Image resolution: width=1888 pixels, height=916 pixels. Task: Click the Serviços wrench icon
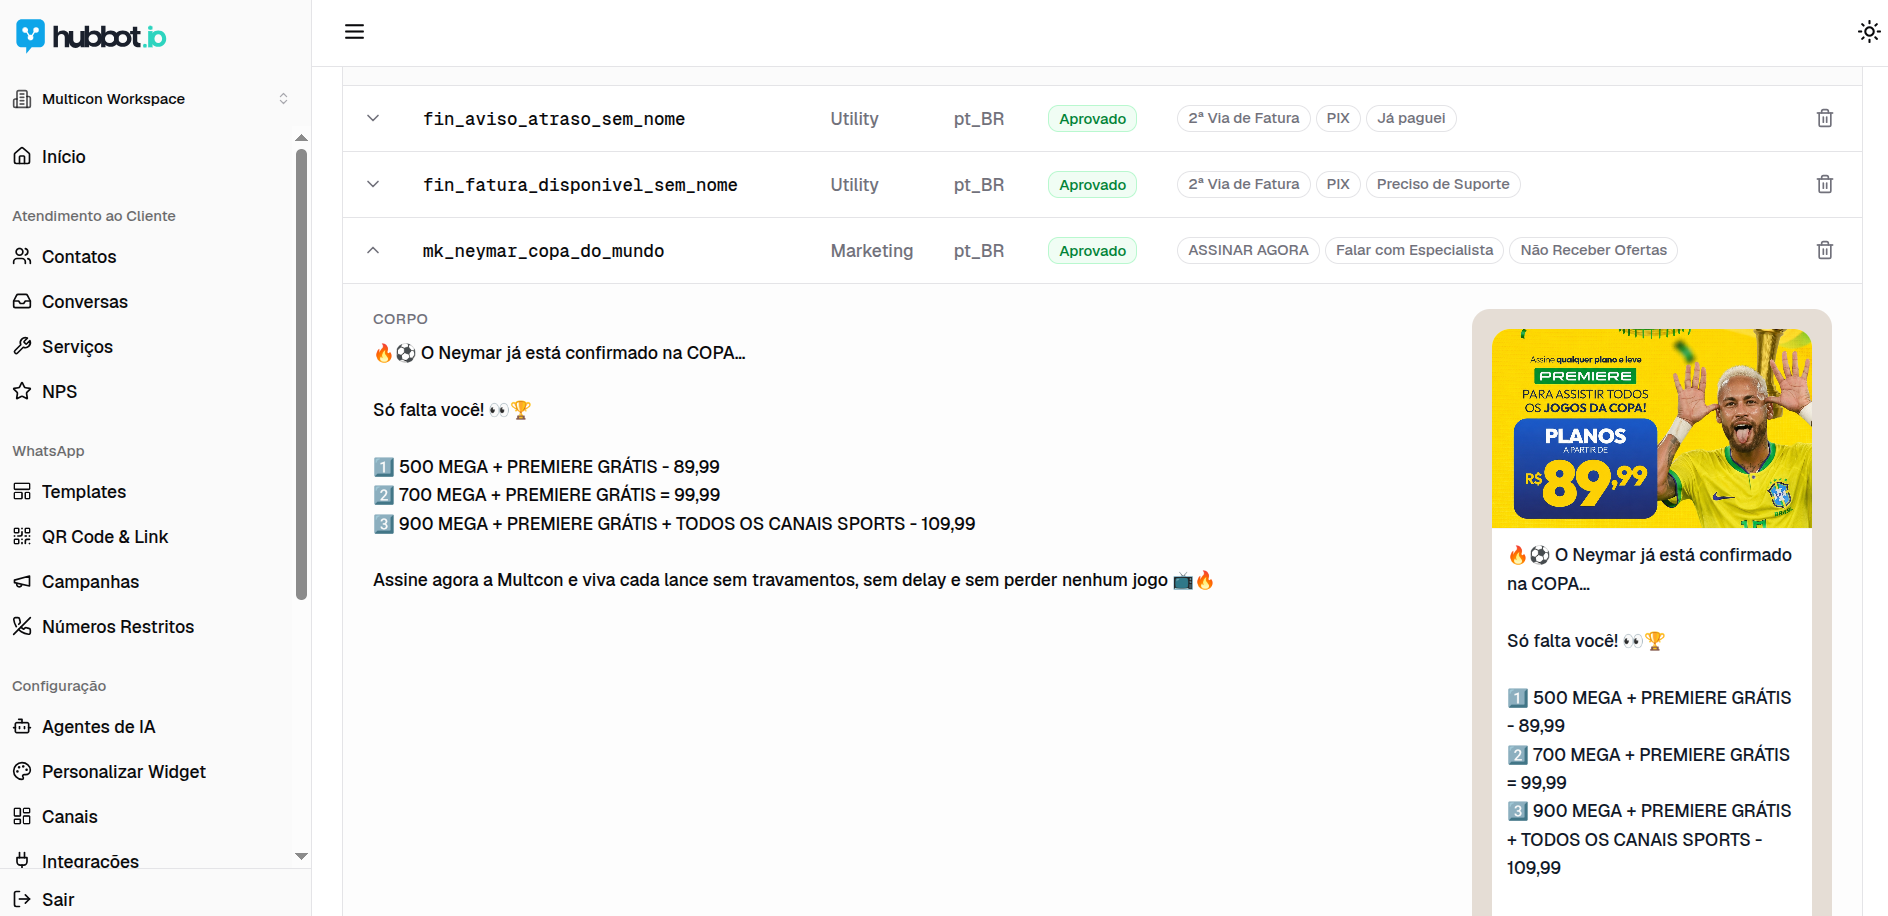click(22, 346)
